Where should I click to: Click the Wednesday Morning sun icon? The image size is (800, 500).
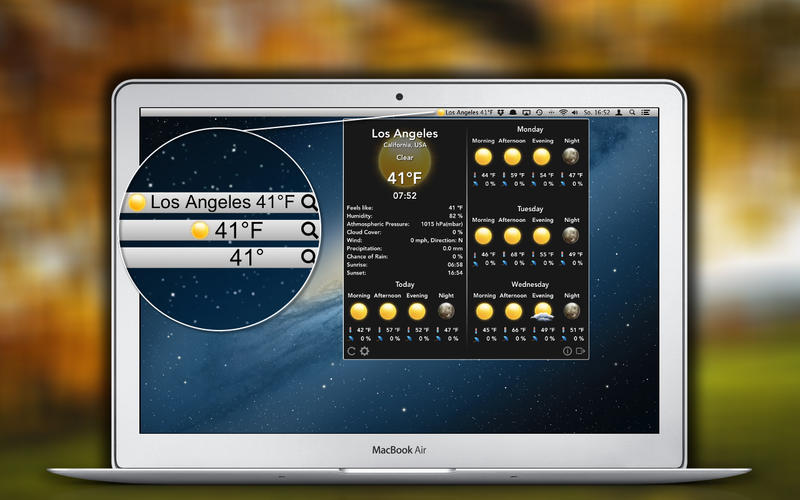[x=484, y=311]
